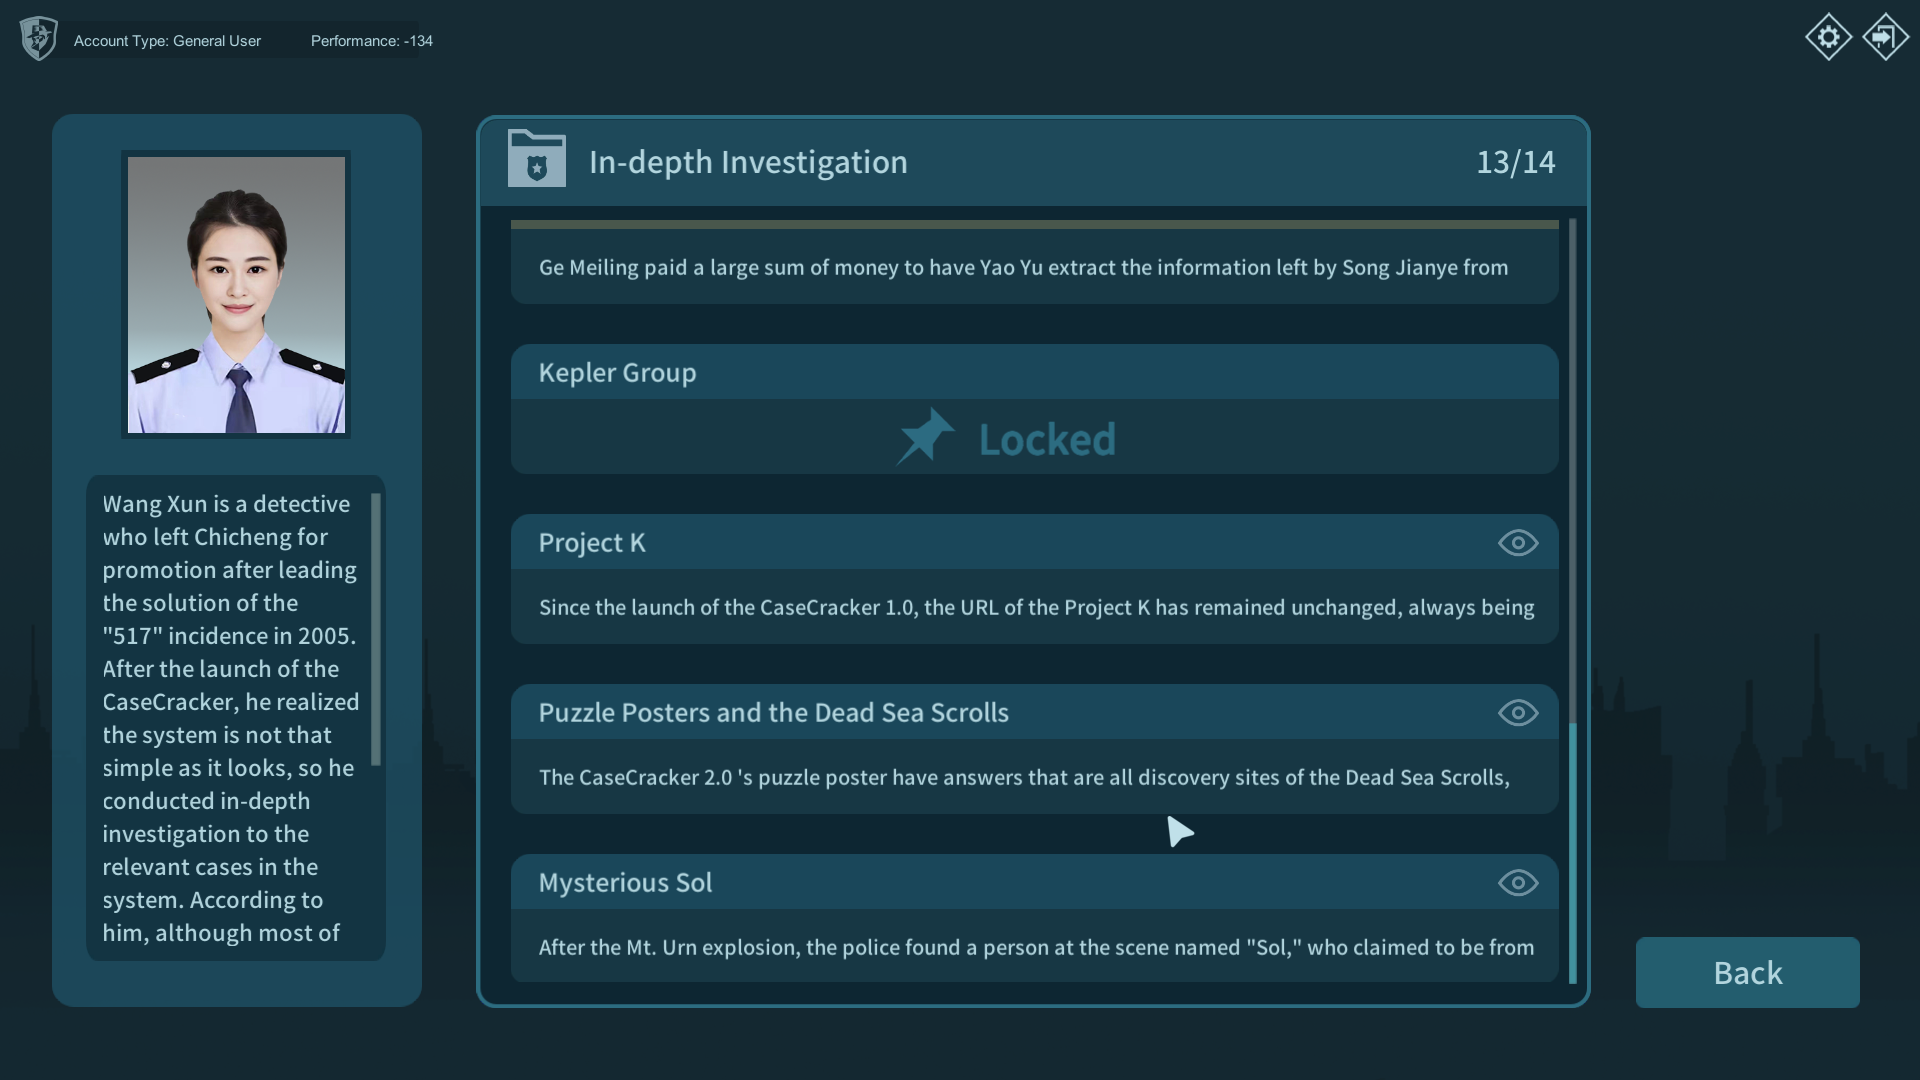Click the investigation folder badge icon
The width and height of the screenshot is (1920, 1080).
(x=536, y=158)
